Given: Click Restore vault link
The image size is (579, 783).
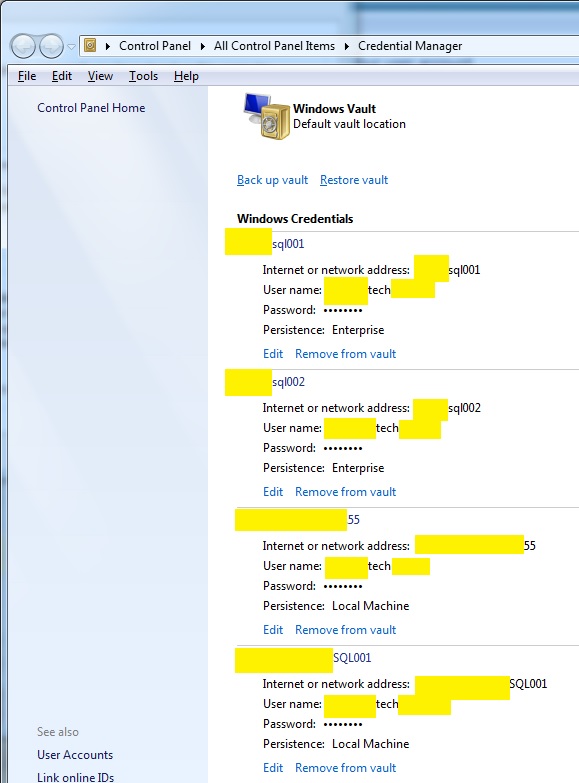Looking at the screenshot, I should click(x=354, y=180).
